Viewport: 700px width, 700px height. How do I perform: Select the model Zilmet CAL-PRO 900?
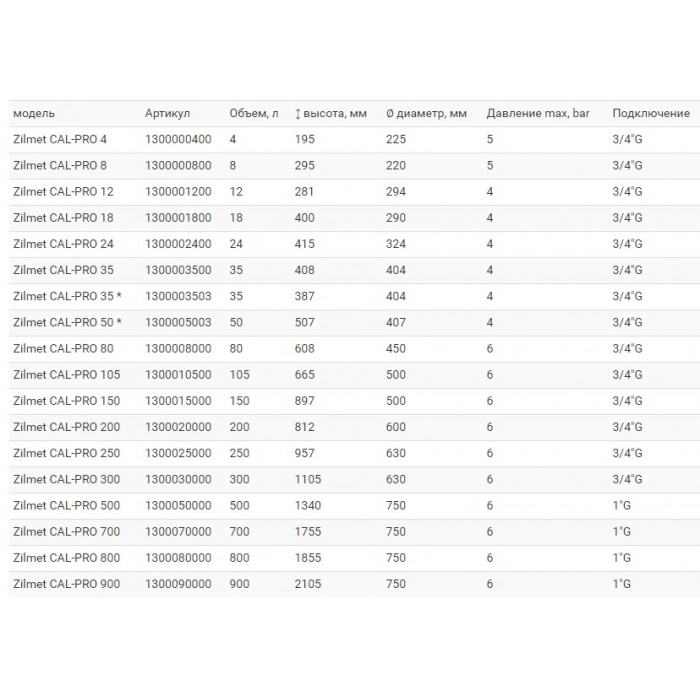coord(67,584)
